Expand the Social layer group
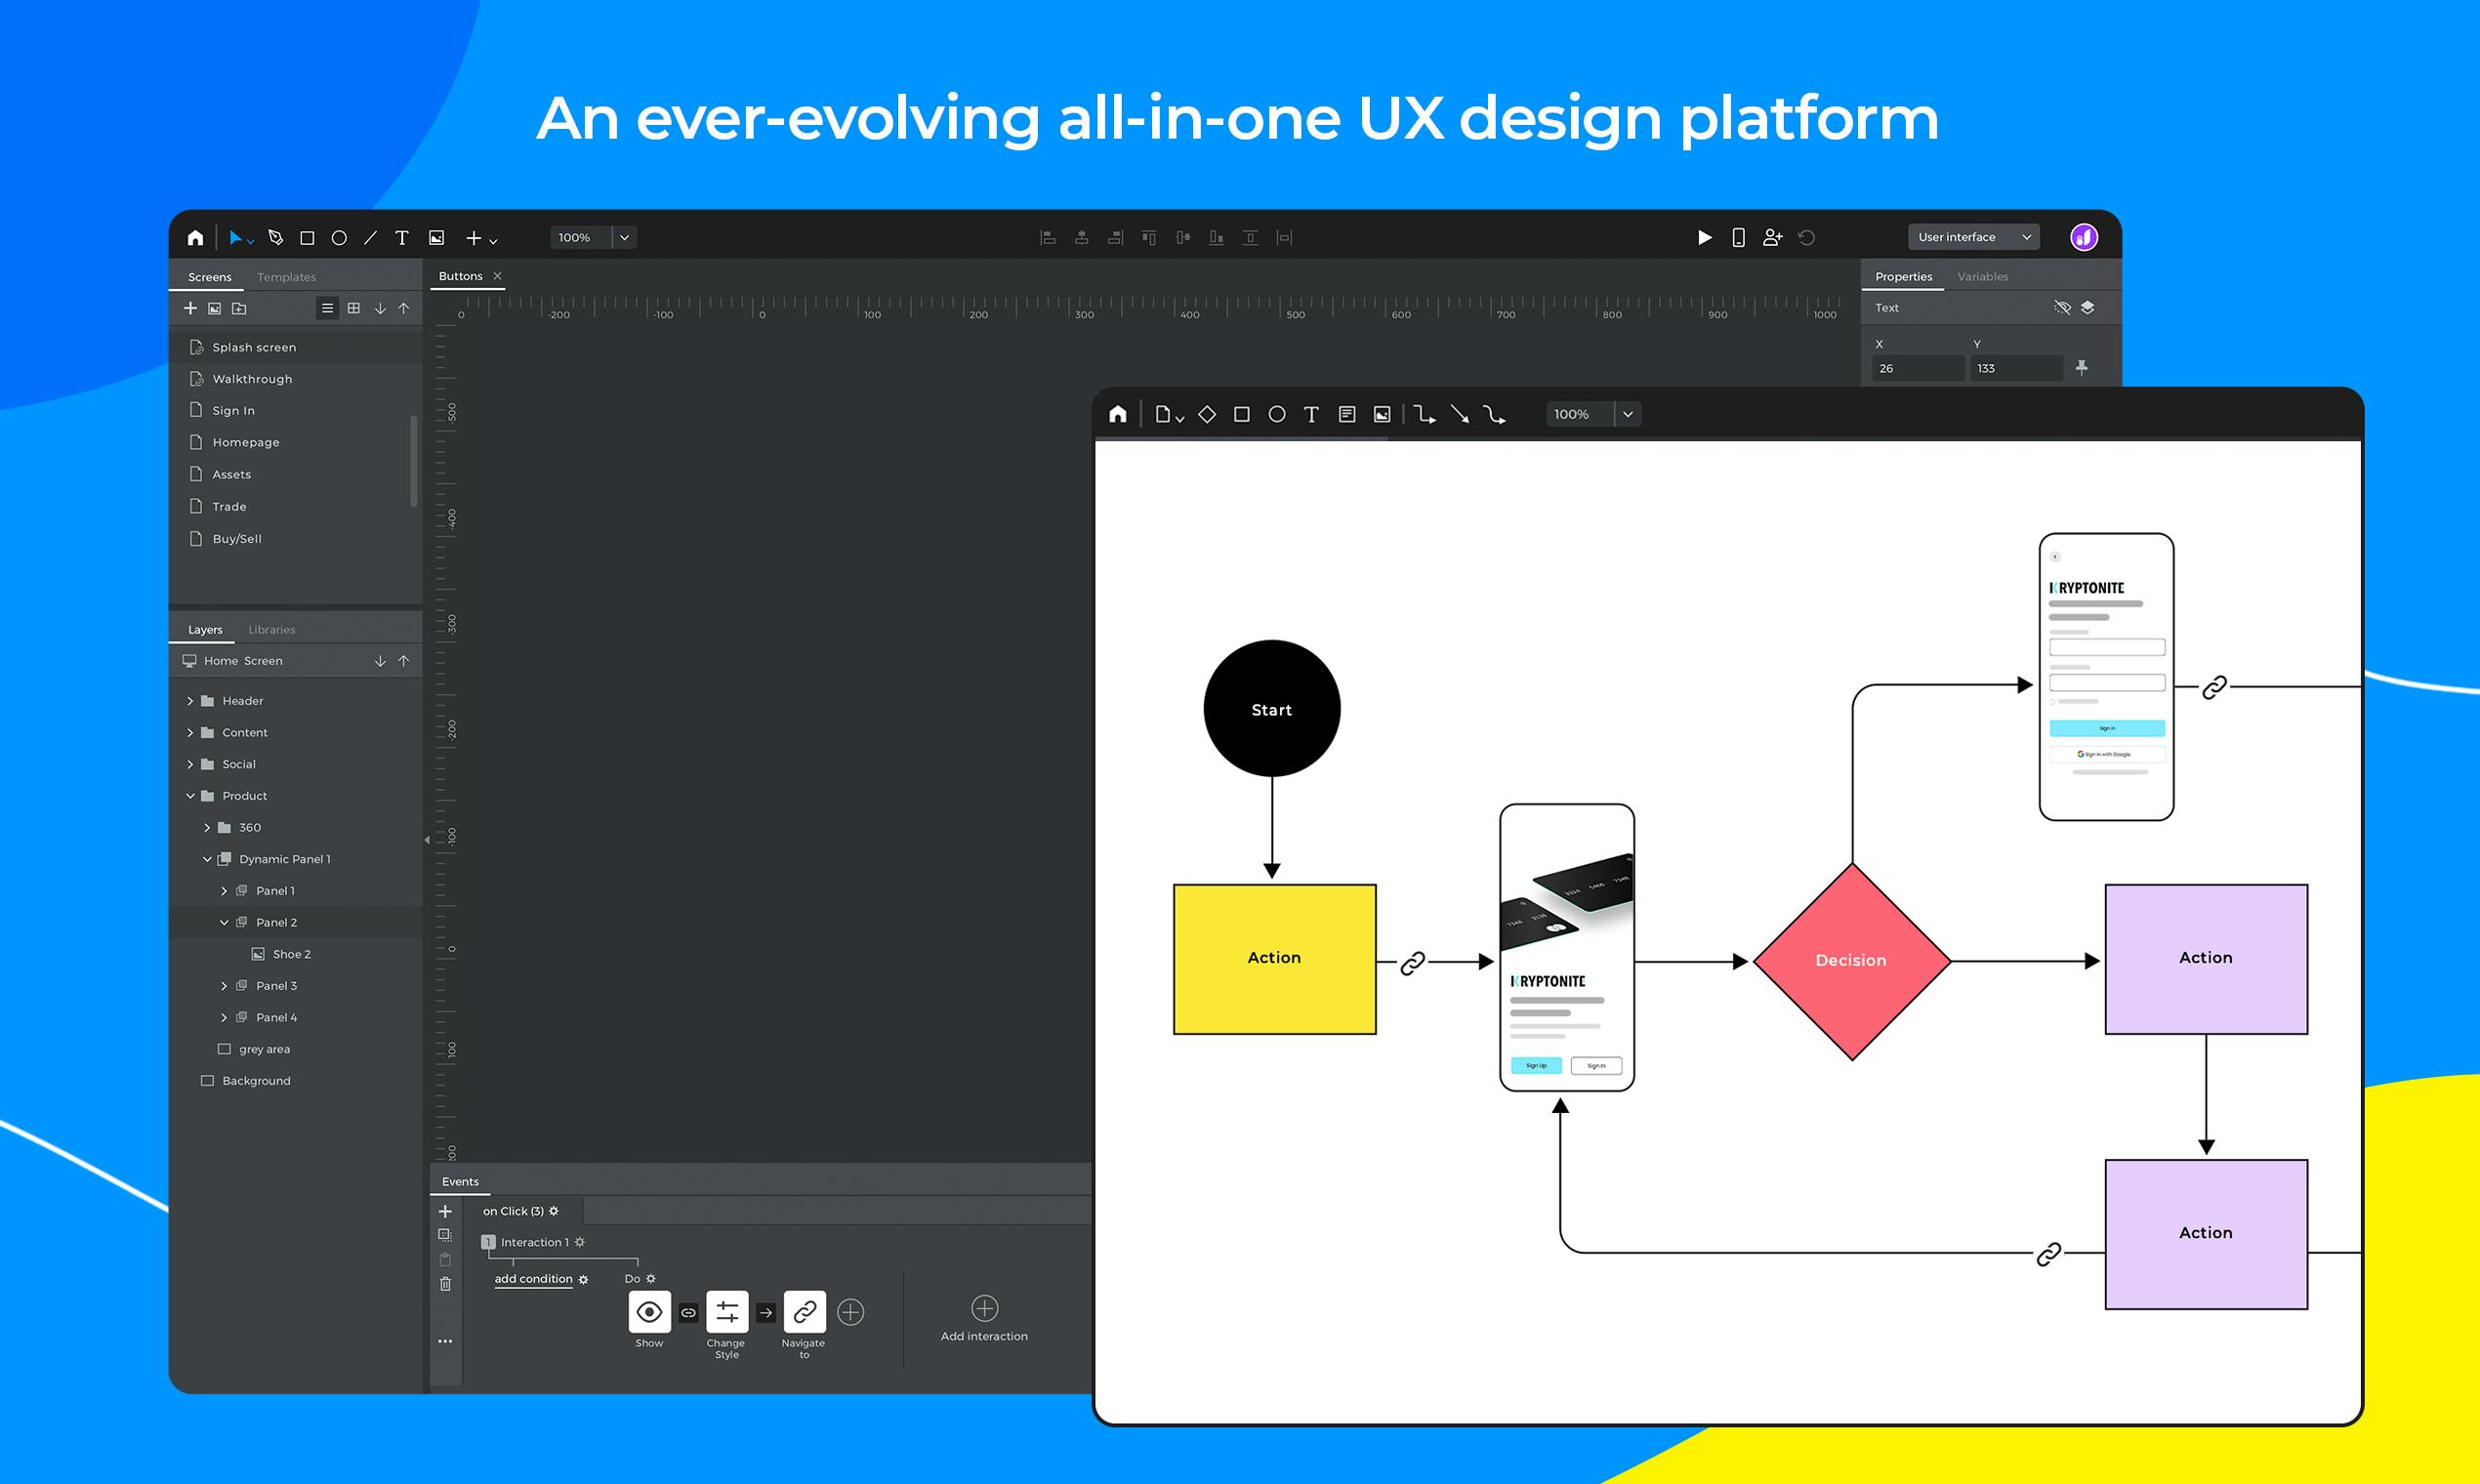The width and height of the screenshot is (2480, 1484). (190, 765)
